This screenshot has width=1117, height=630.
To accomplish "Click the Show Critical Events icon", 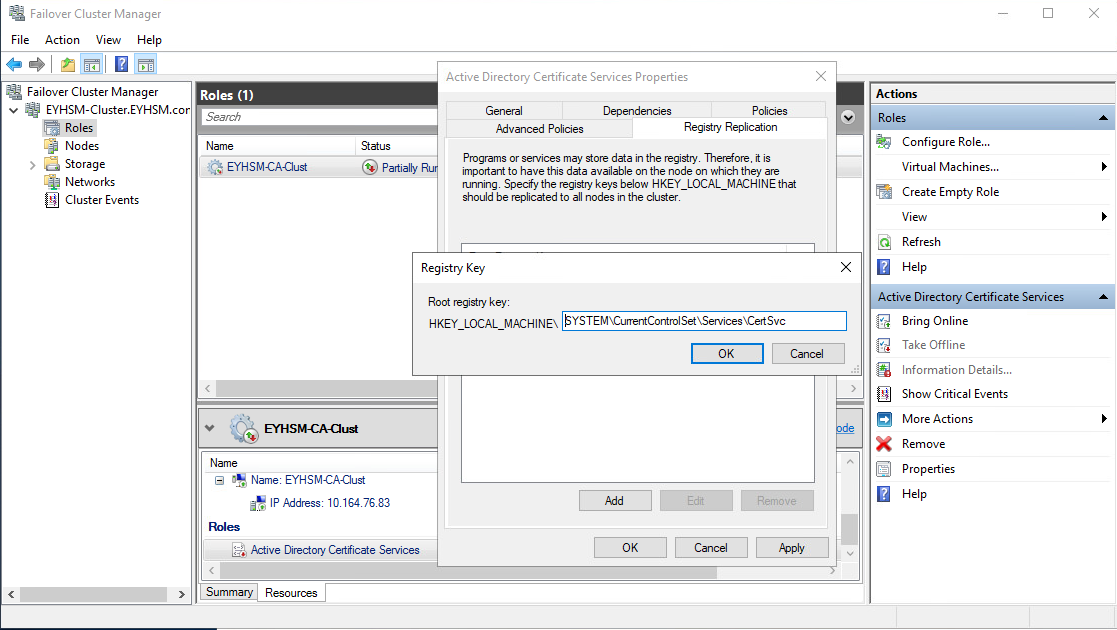I will [884, 394].
